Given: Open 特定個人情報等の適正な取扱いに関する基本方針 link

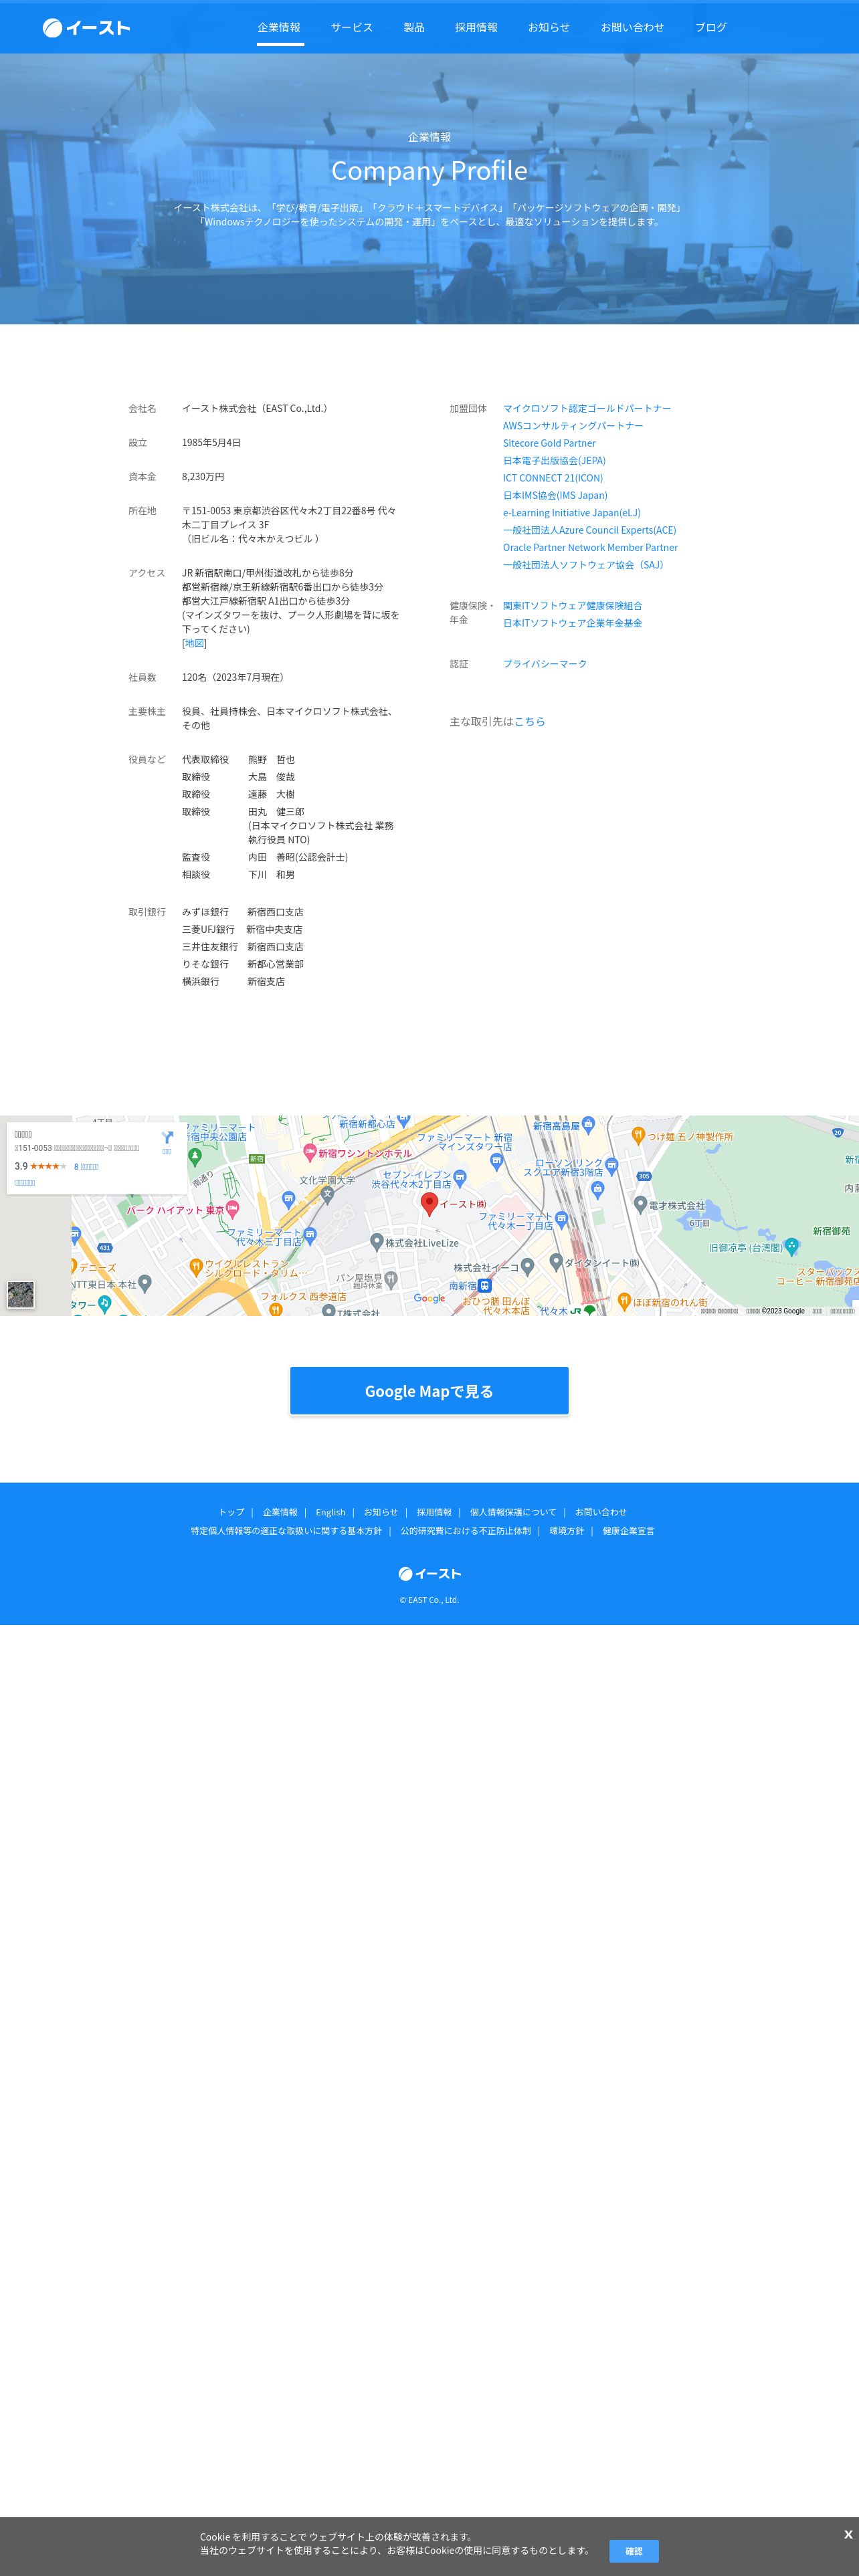Looking at the screenshot, I should point(286,1531).
